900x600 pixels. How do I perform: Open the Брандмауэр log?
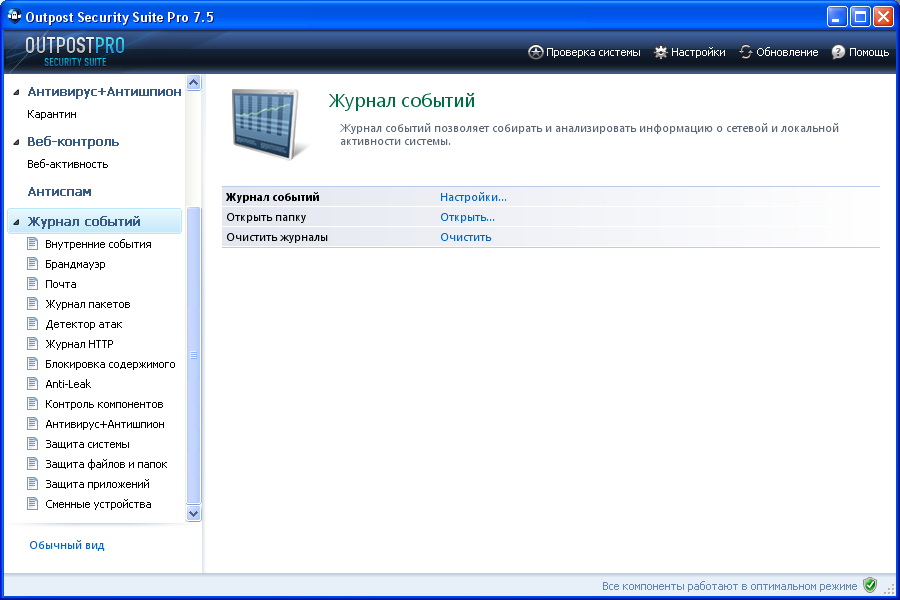click(x=75, y=264)
